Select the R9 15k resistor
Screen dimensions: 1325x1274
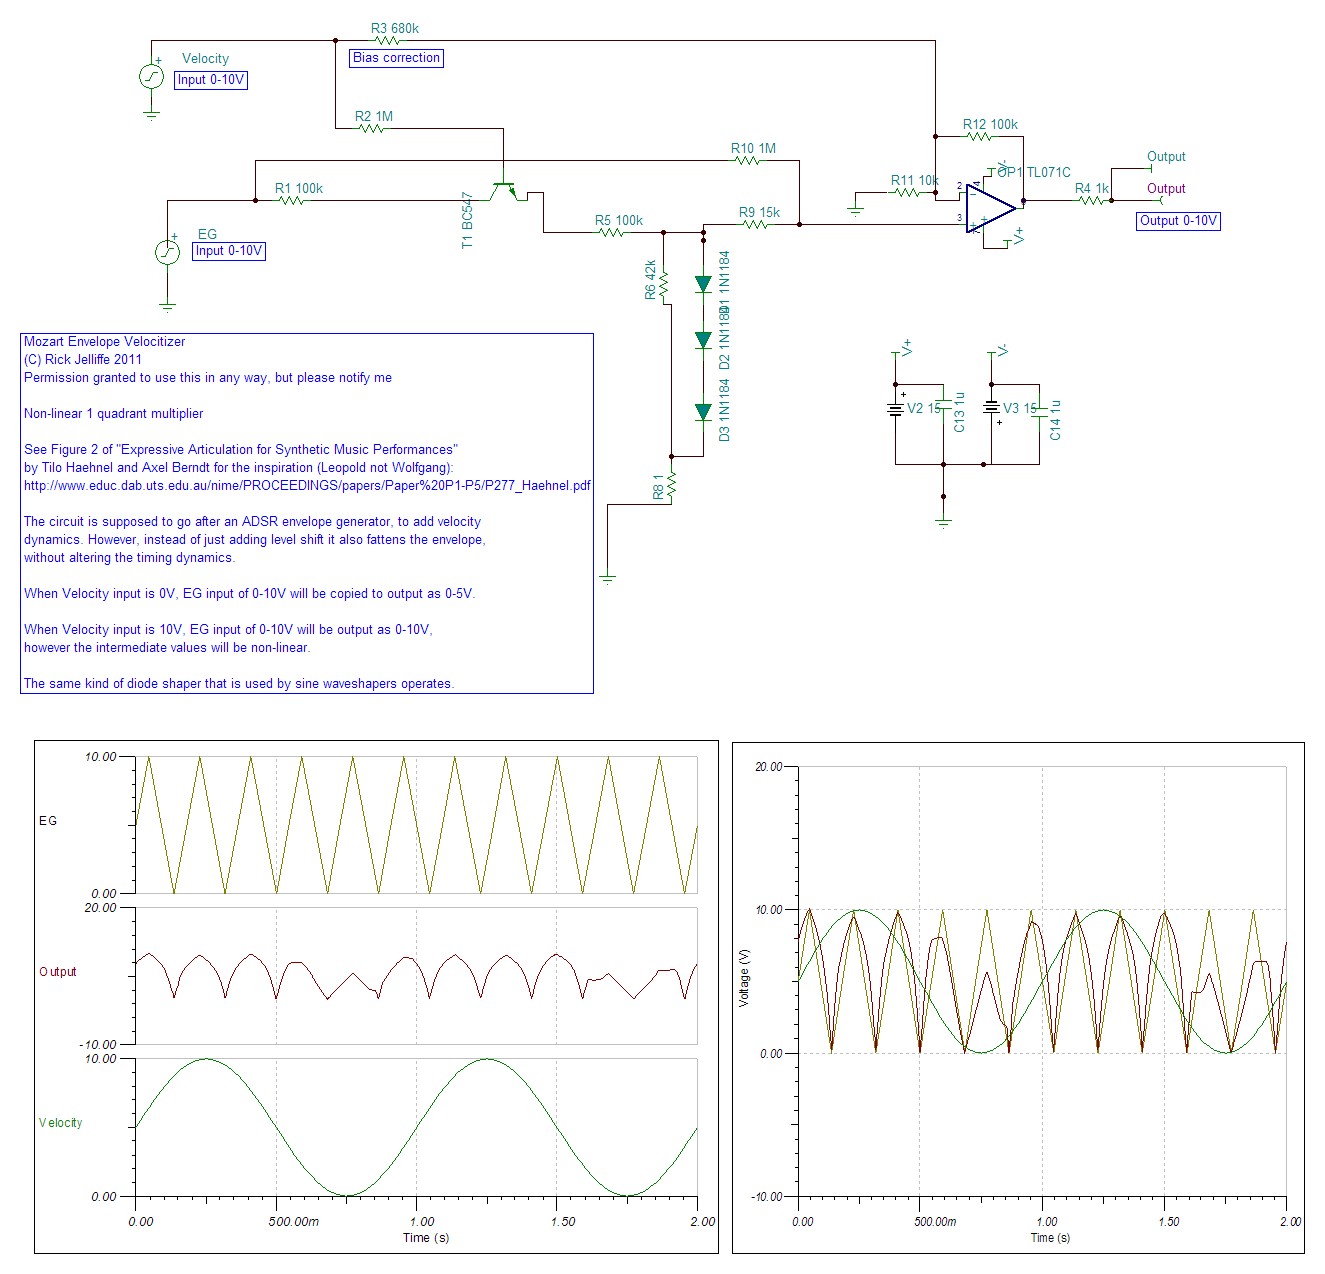[x=755, y=225]
